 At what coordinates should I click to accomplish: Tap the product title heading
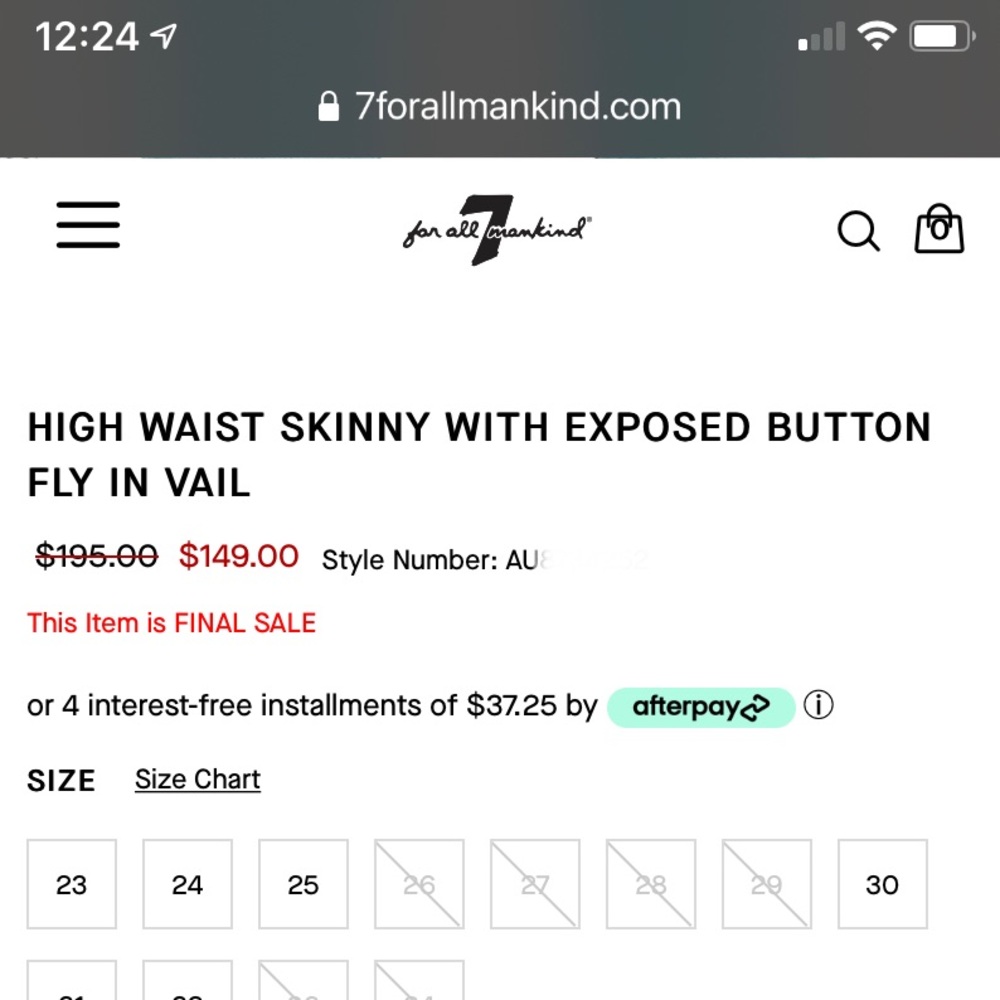click(479, 455)
